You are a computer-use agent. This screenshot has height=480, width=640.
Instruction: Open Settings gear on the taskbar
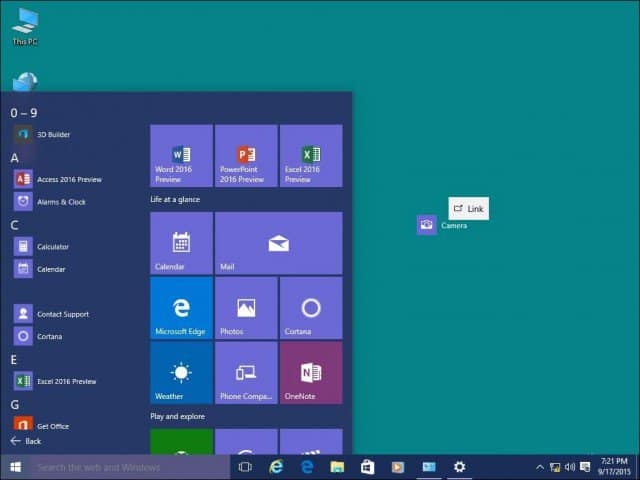coord(459,467)
